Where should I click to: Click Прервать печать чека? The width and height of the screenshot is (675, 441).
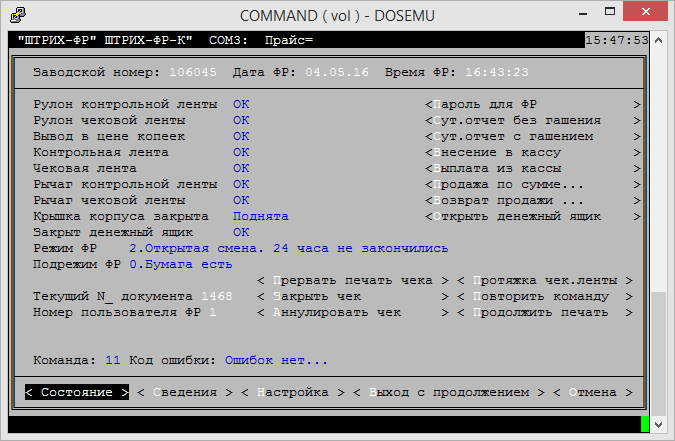coord(353,280)
